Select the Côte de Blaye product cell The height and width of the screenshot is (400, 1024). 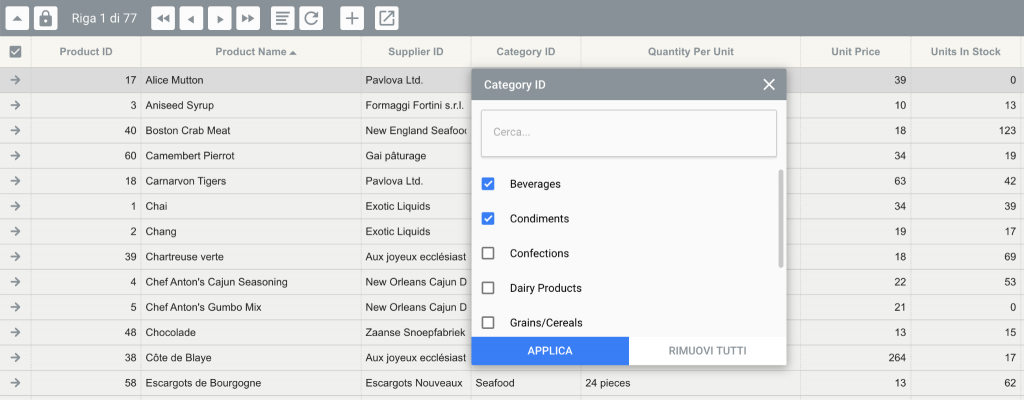point(251,358)
